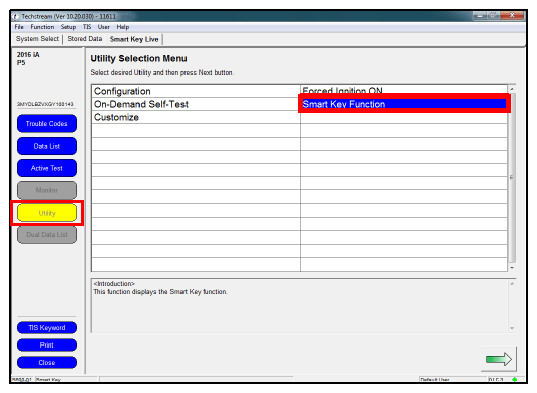The image size is (537, 393).
Task: Select the yellow Utility button
Action: 47,213
